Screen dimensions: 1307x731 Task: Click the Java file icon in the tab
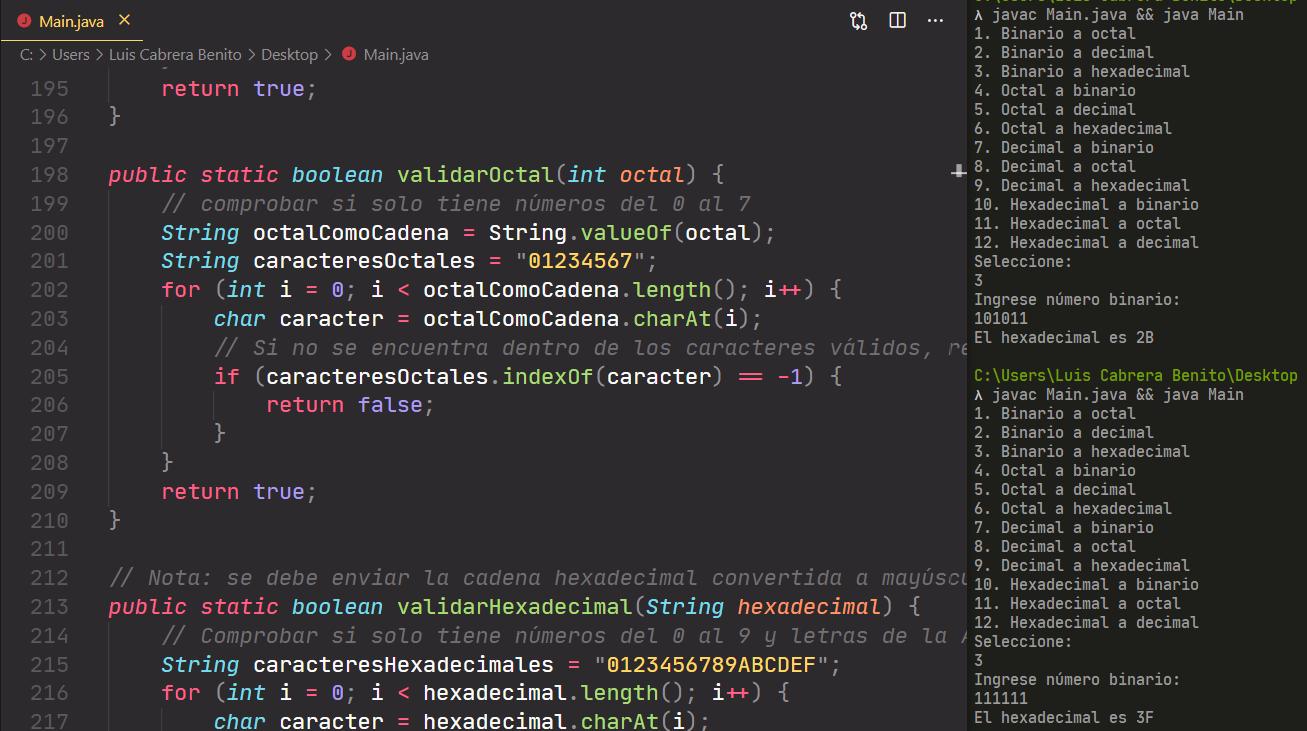(25, 20)
